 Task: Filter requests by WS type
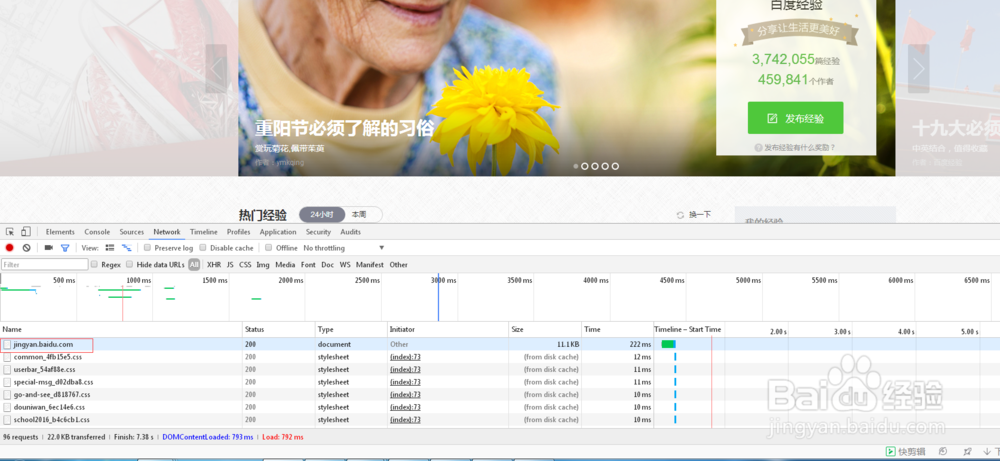pos(345,265)
